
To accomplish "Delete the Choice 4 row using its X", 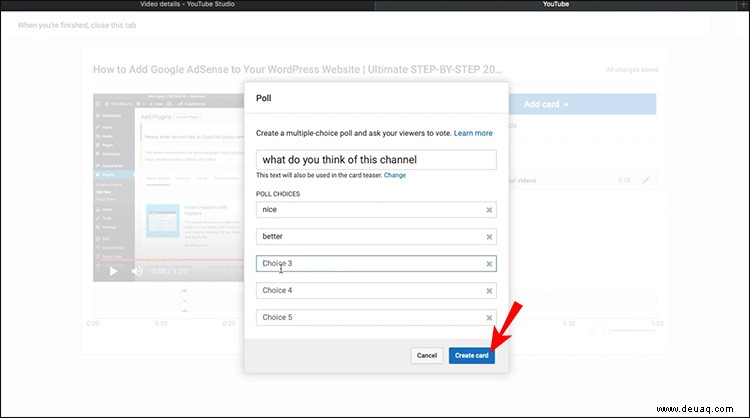I will point(489,291).
